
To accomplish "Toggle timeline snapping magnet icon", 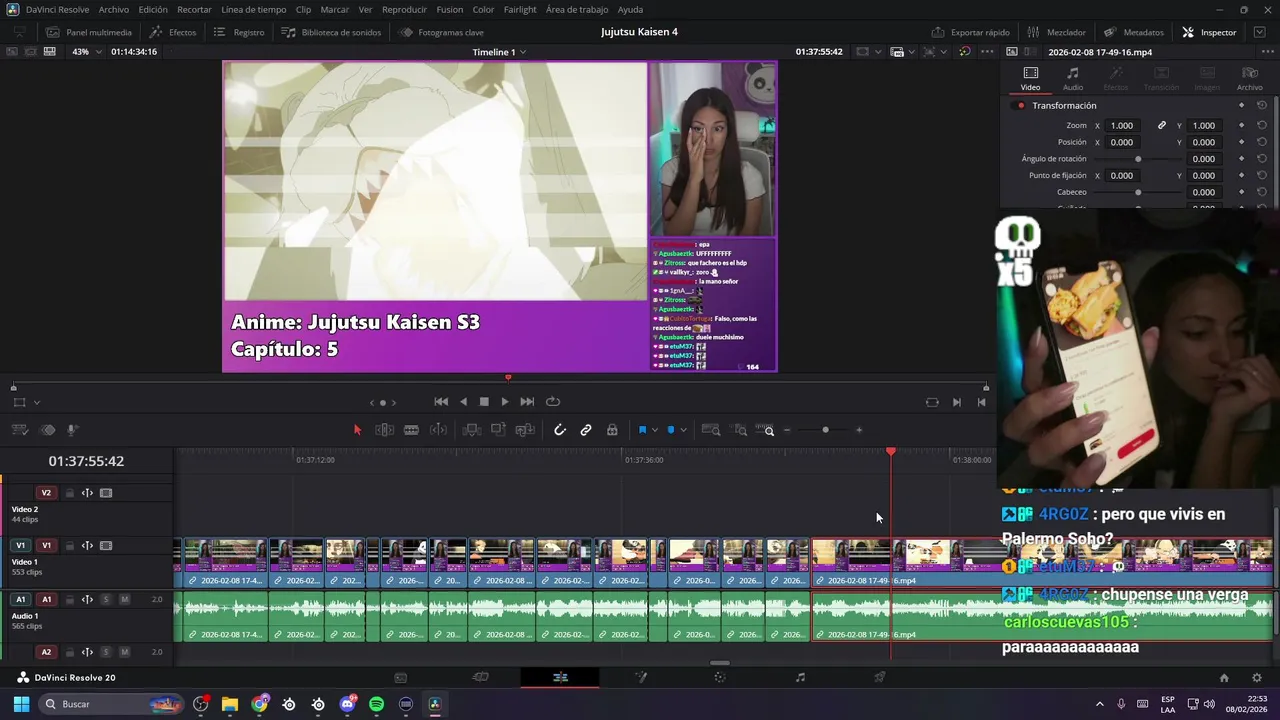I will [560, 430].
